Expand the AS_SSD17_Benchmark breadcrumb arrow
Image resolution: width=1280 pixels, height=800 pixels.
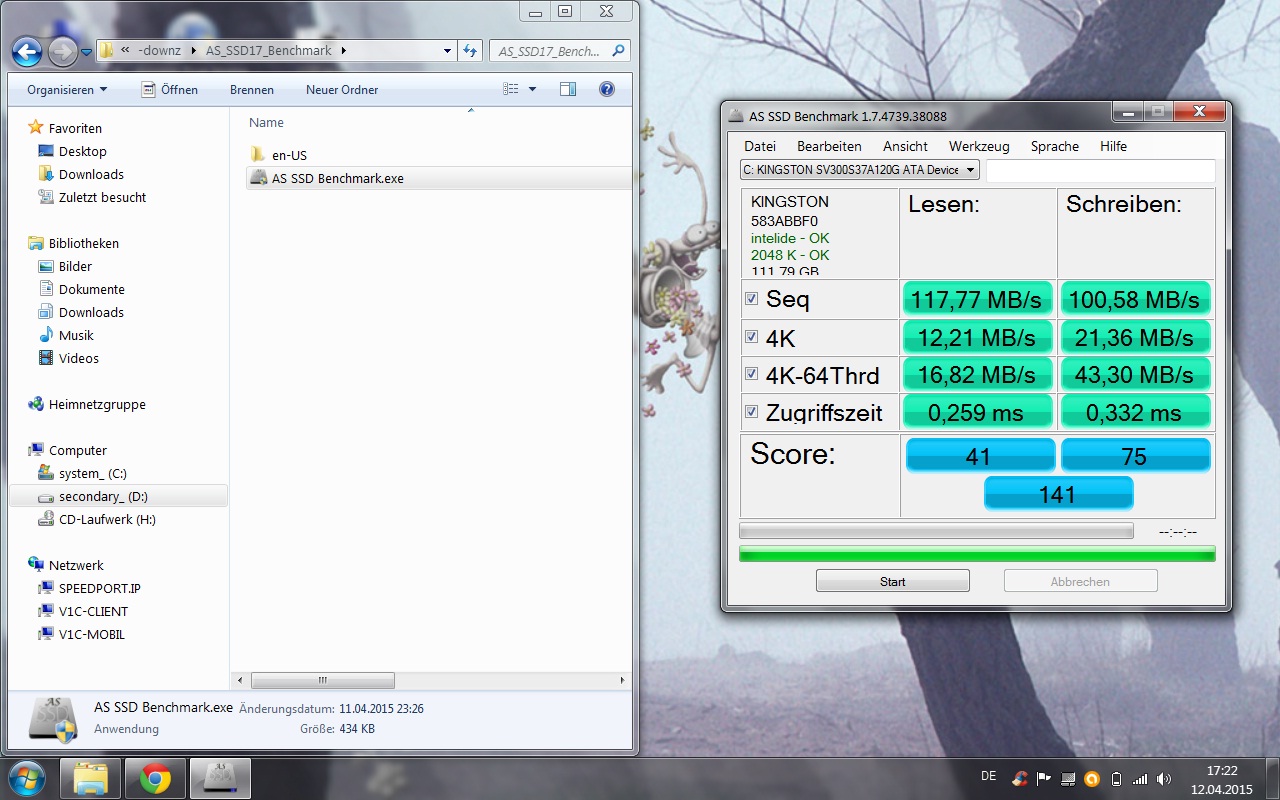point(343,50)
